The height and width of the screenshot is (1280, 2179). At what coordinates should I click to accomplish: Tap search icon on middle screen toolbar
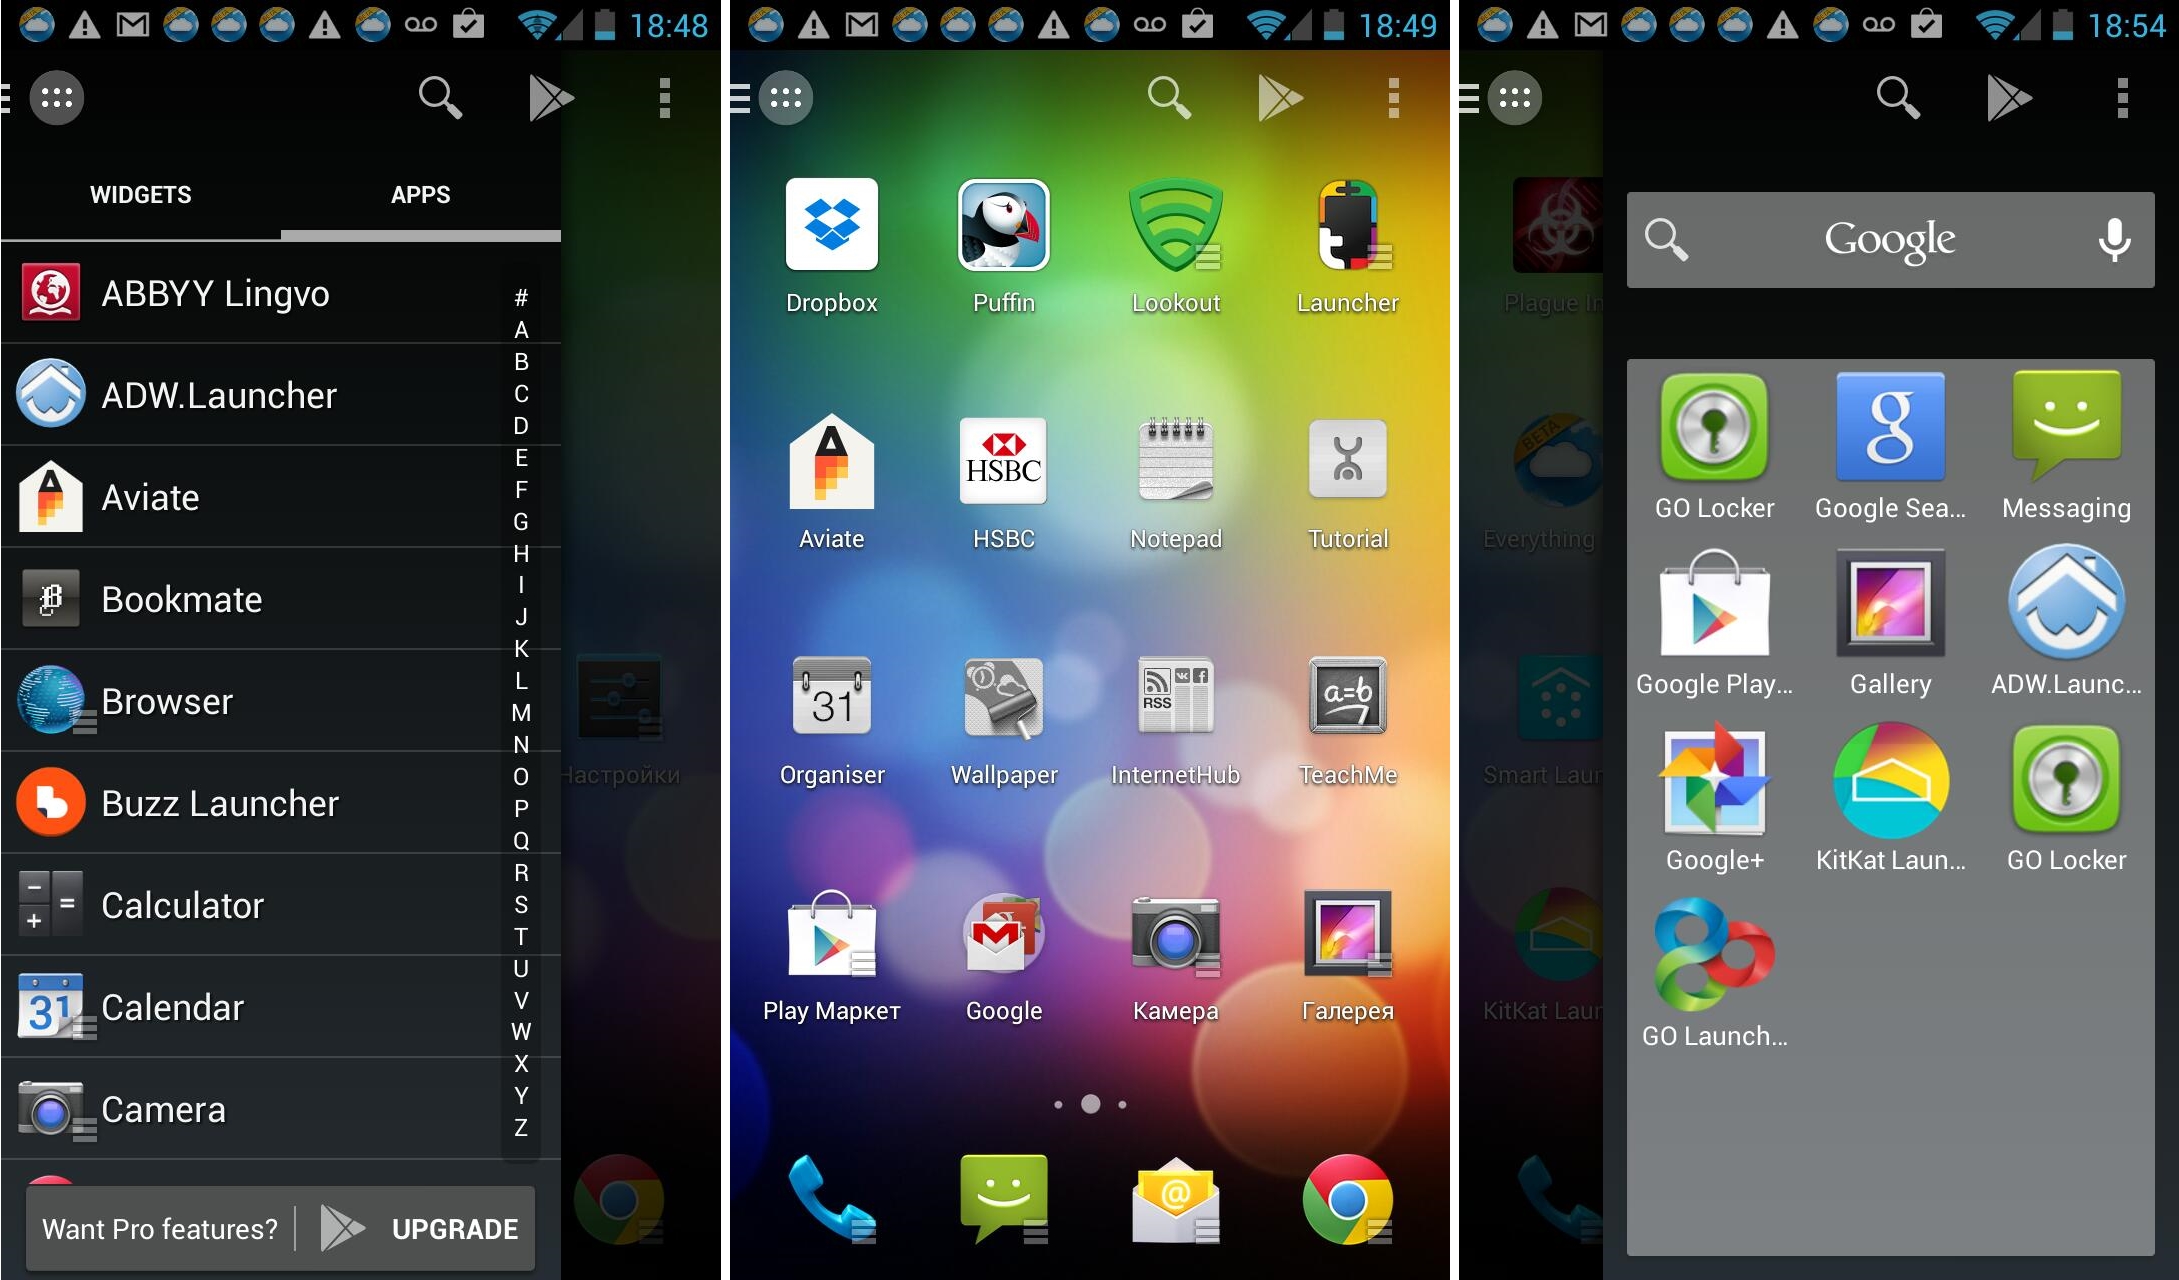tap(1168, 97)
